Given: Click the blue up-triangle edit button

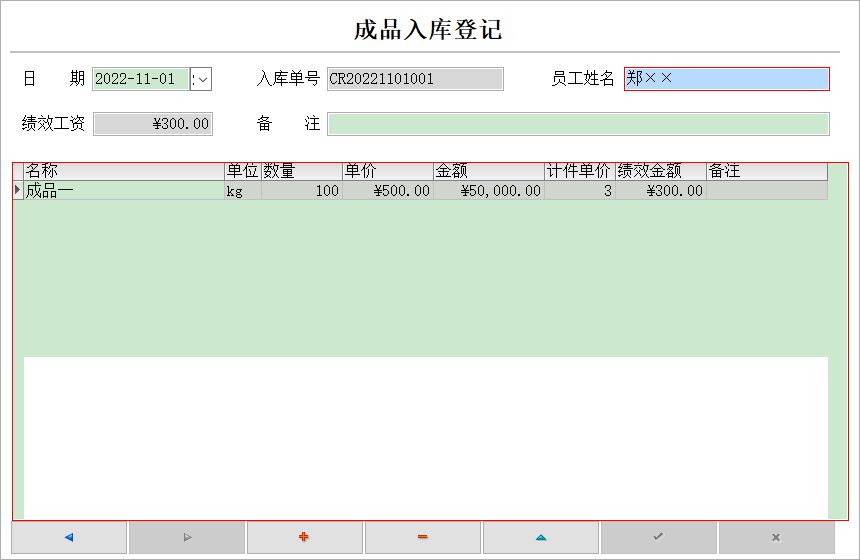Looking at the screenshot, I should [541, 537].
